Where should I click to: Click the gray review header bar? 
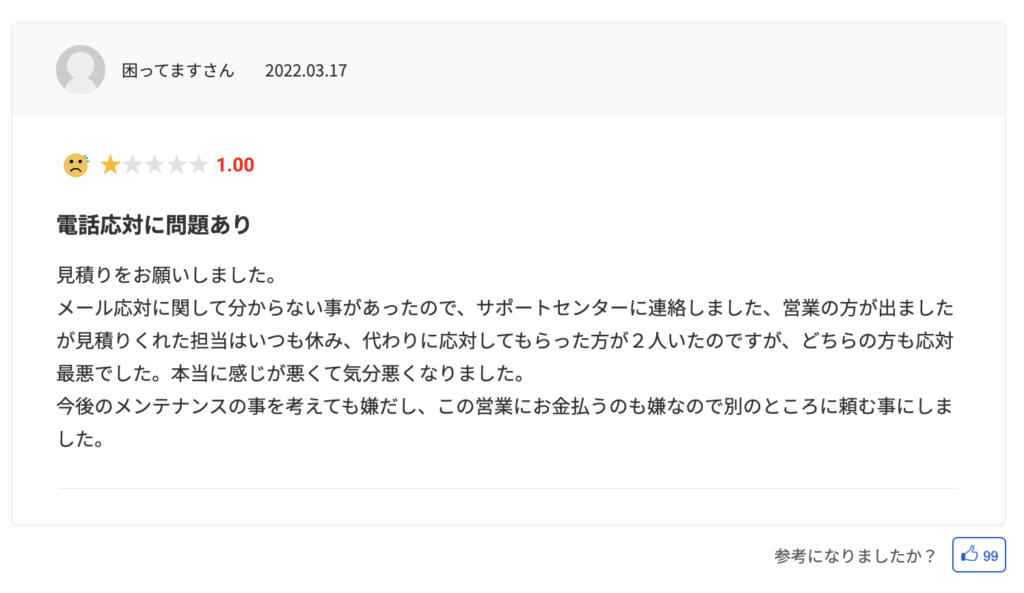tap(508, 70)
